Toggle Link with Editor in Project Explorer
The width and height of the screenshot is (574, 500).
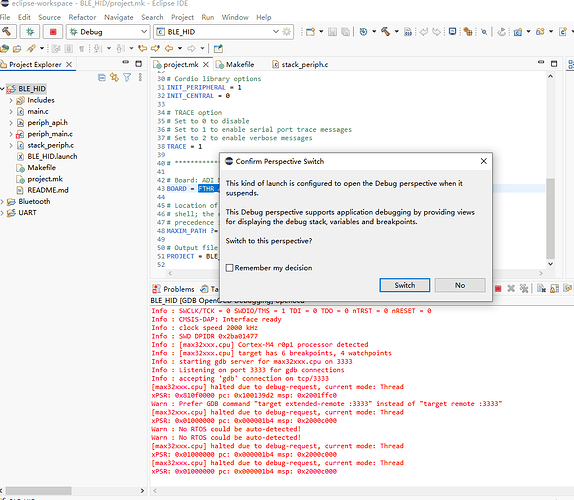click(x=114, y=78)
